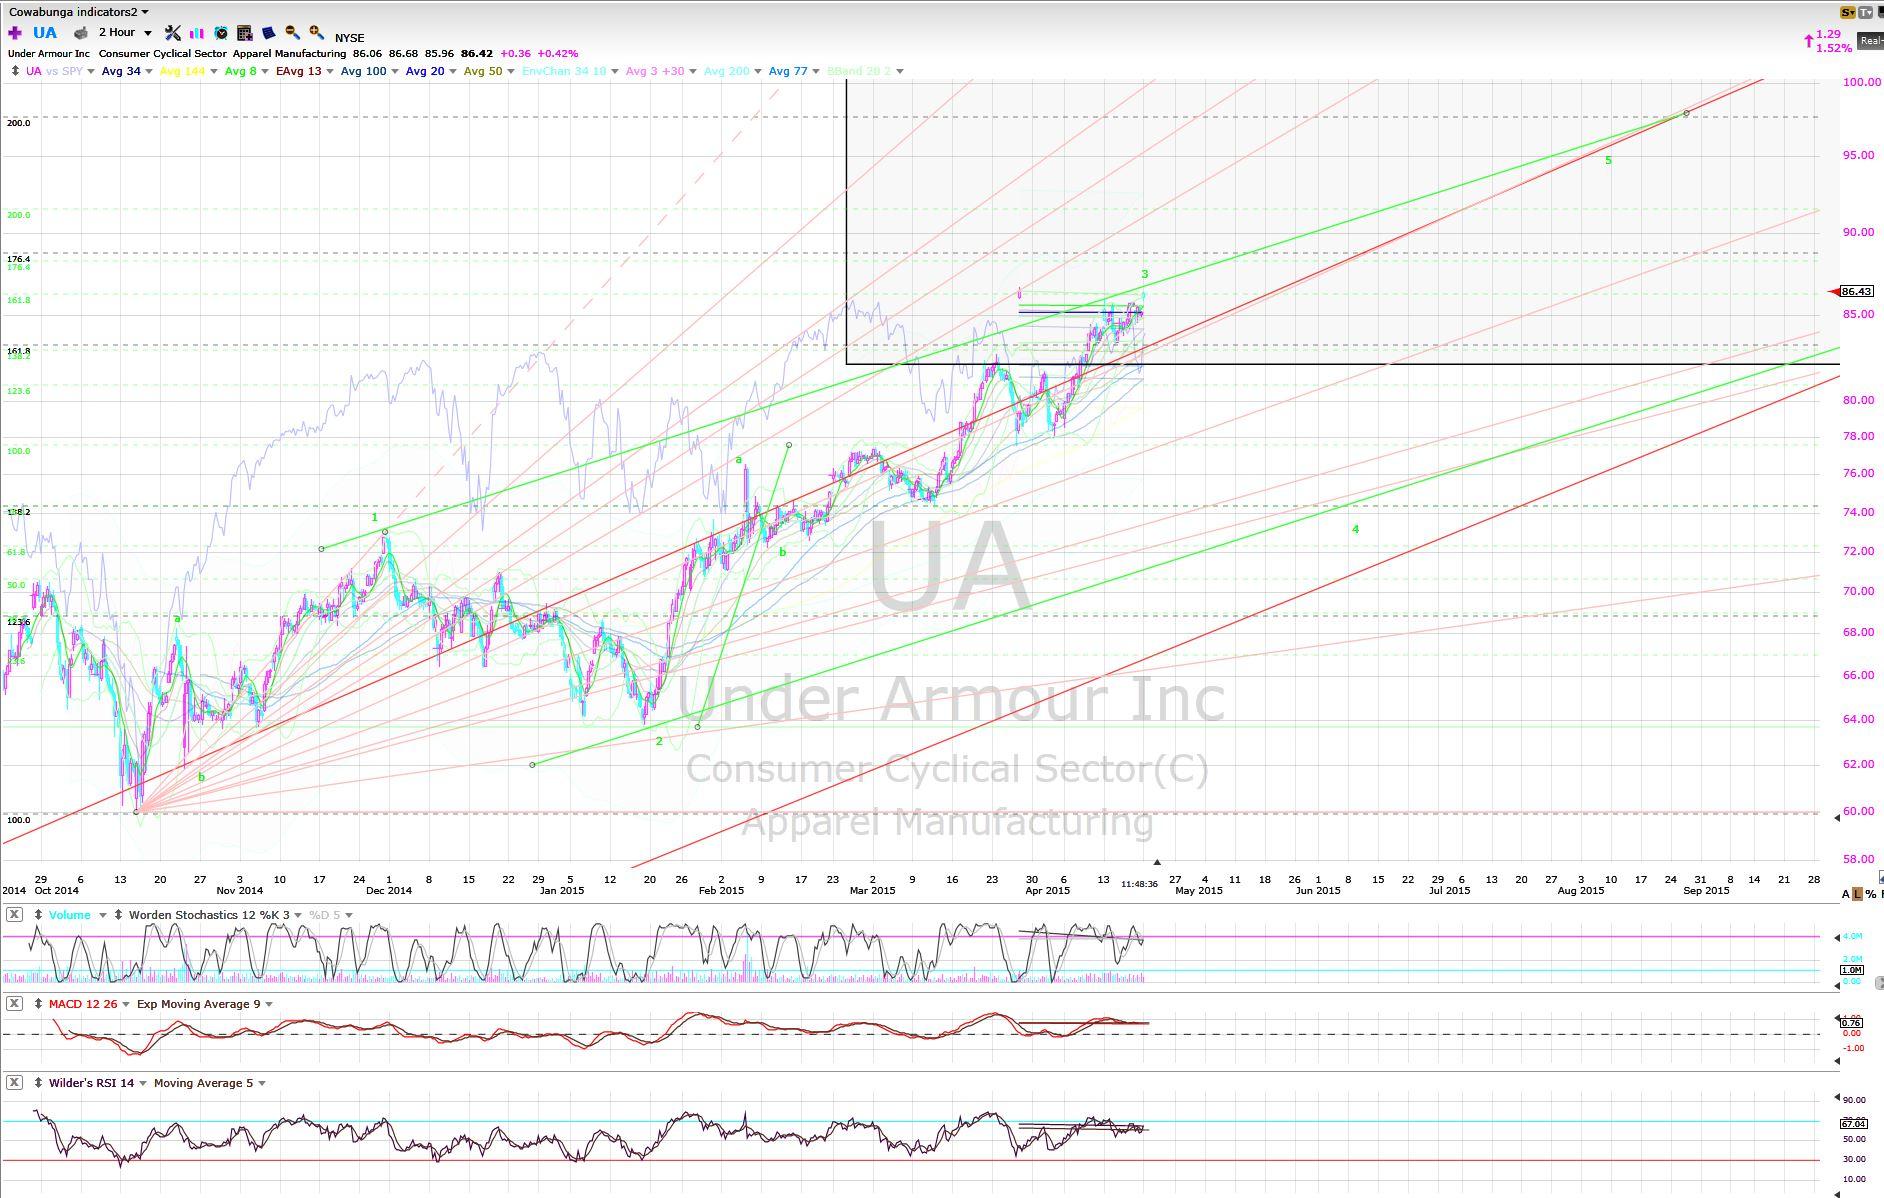The height and width of the screenshot is (1198, 1884).
Task: Click the zoom in magnifier icon
Action: click(316, 33)
